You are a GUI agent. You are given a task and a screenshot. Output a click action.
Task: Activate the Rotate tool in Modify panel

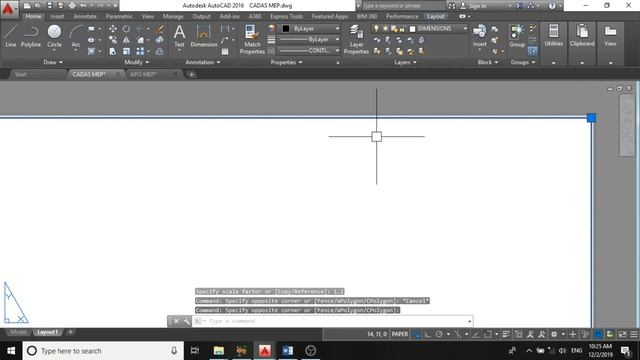pyautogui.click(x=127, y=29)
